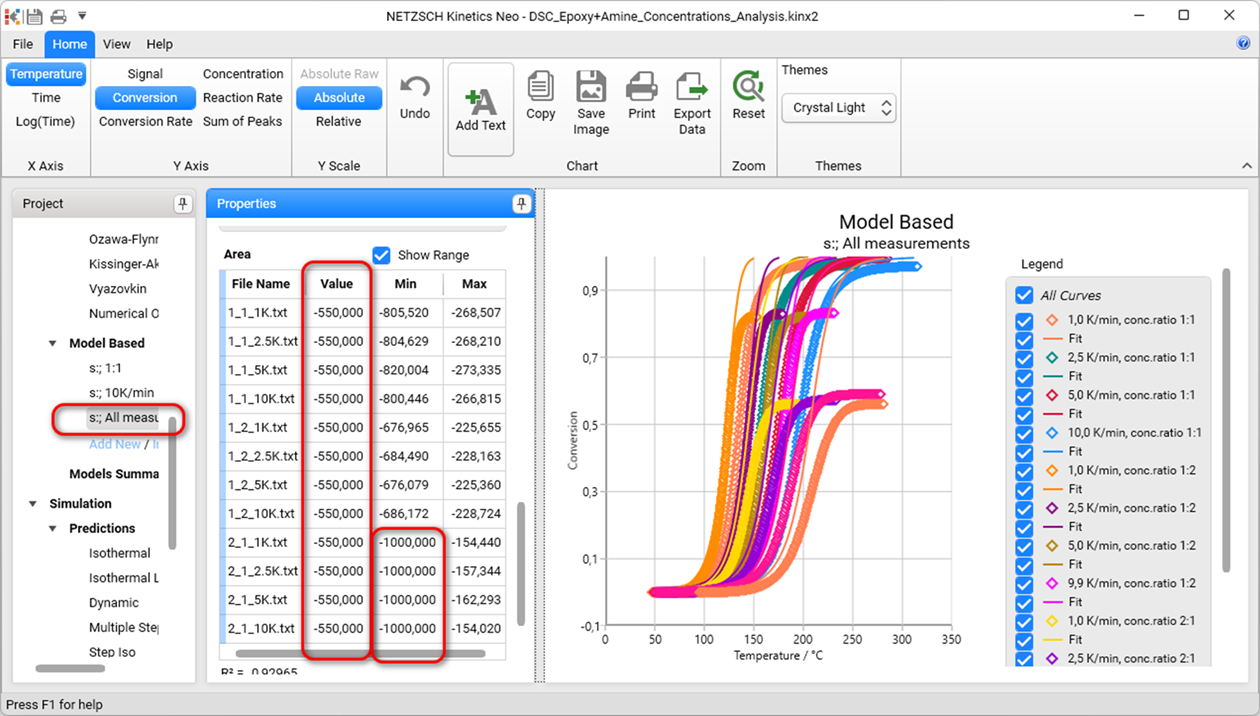
Task: Select Conversion Rate for the Y axis
Action: 146,121
